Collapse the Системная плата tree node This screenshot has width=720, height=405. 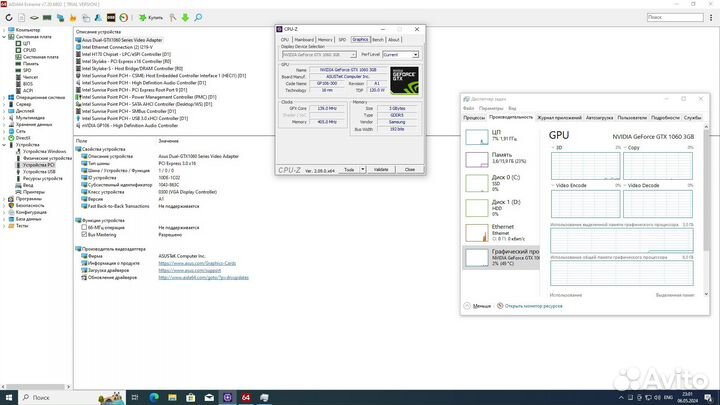click(x=4, y=37)
